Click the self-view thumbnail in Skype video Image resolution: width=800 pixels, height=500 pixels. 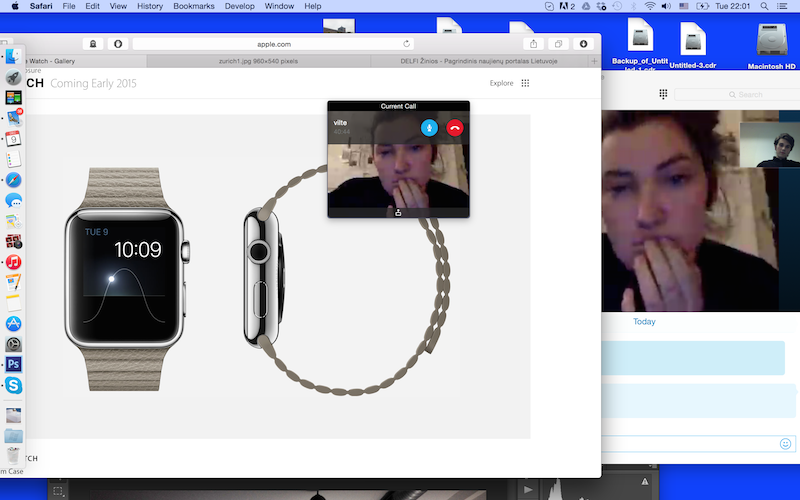(770, 144)
